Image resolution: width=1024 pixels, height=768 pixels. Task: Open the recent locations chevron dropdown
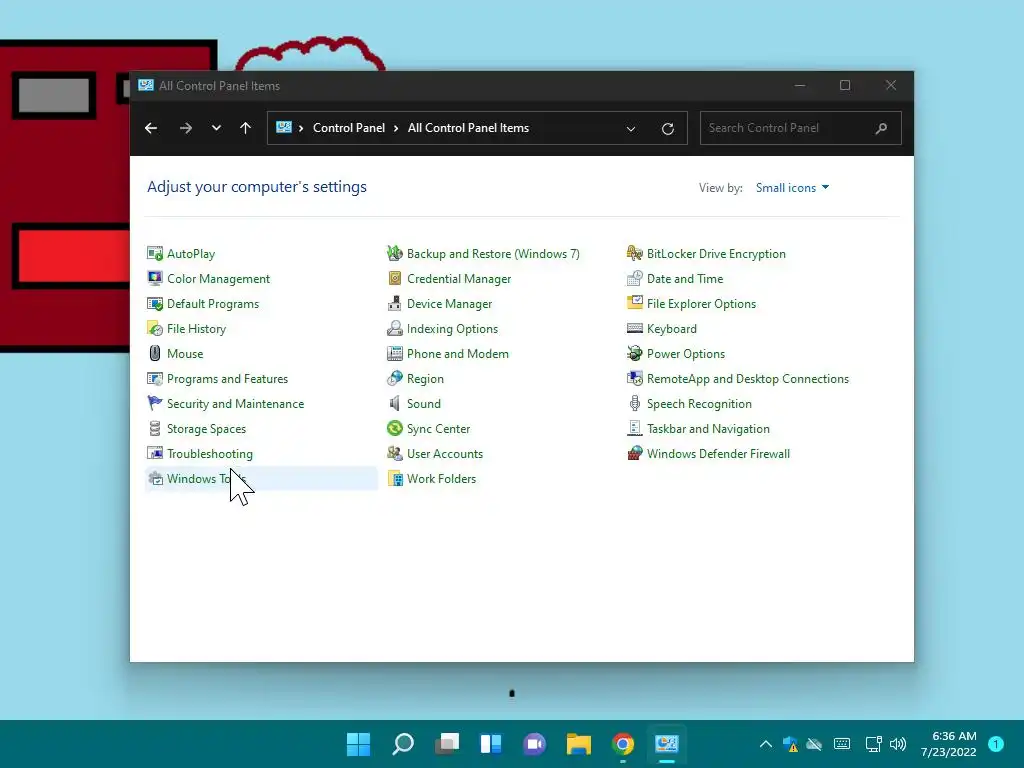click(x=216, y=128)
